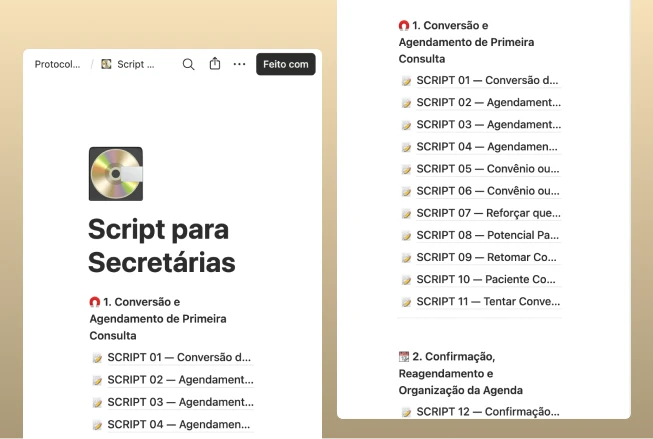Screen dimensions: 653x439
Task: Click the Feito com button
Action: (x=286, y=64)
